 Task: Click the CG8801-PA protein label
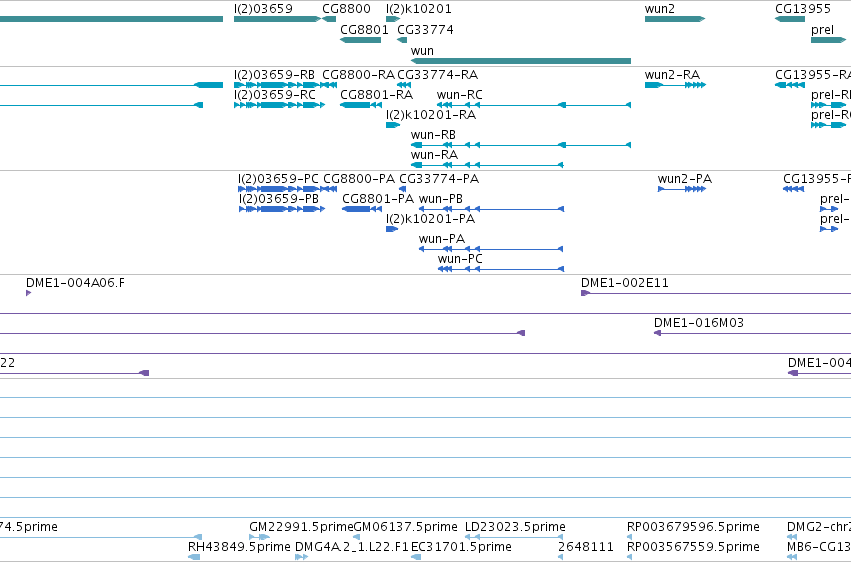click(x=378, y=199)
